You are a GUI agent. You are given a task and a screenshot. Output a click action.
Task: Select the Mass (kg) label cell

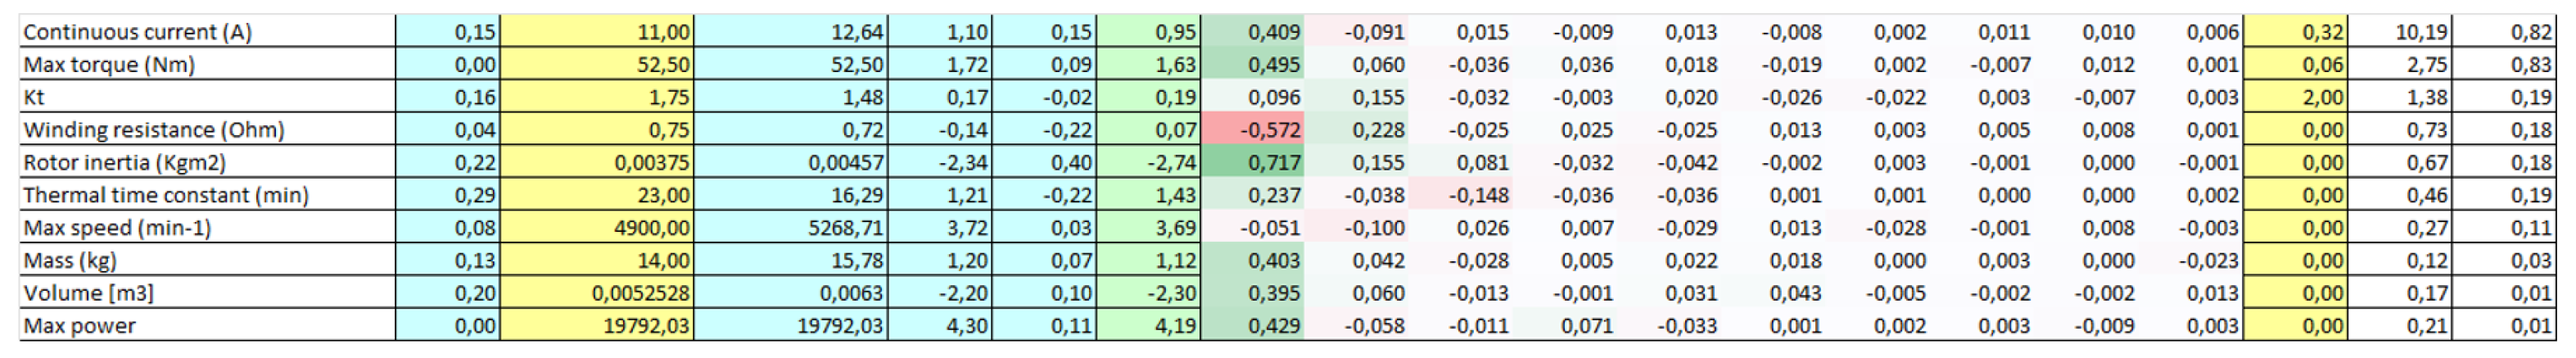[207, 260]
